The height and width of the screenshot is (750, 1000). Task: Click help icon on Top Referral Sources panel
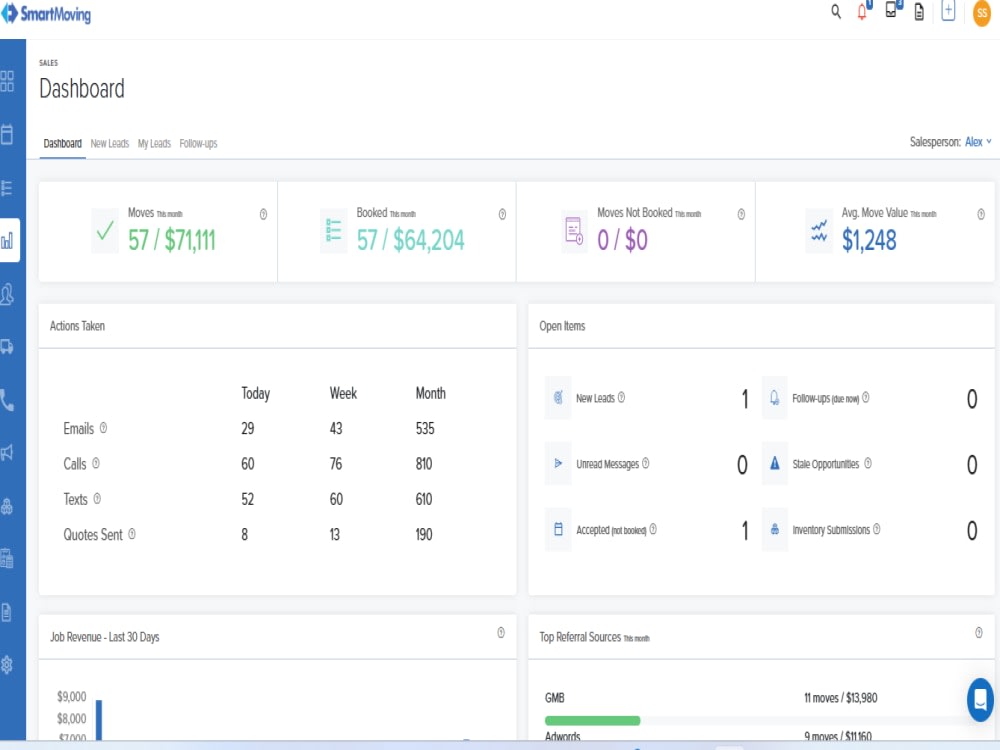(x=979, y=633)
